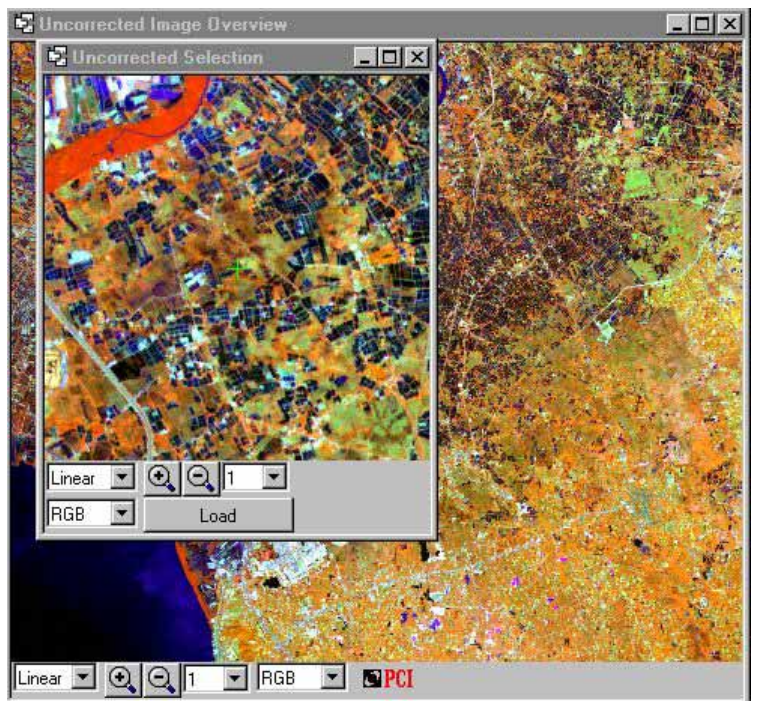Open the Linear enhancement dropdown in Selection window
Image resolution: width=757 pixels, height=706 pixels.
tap(122, 478)
